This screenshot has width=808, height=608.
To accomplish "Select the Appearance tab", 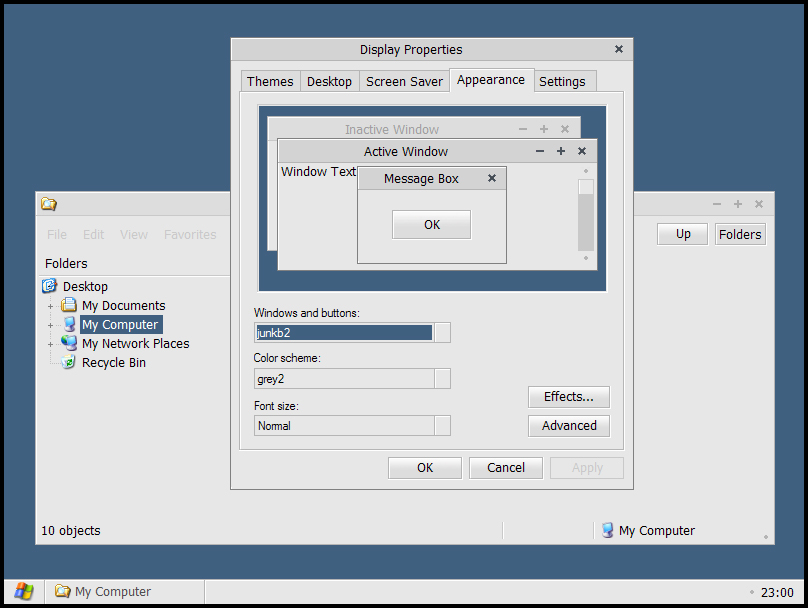I will point(491,80).
